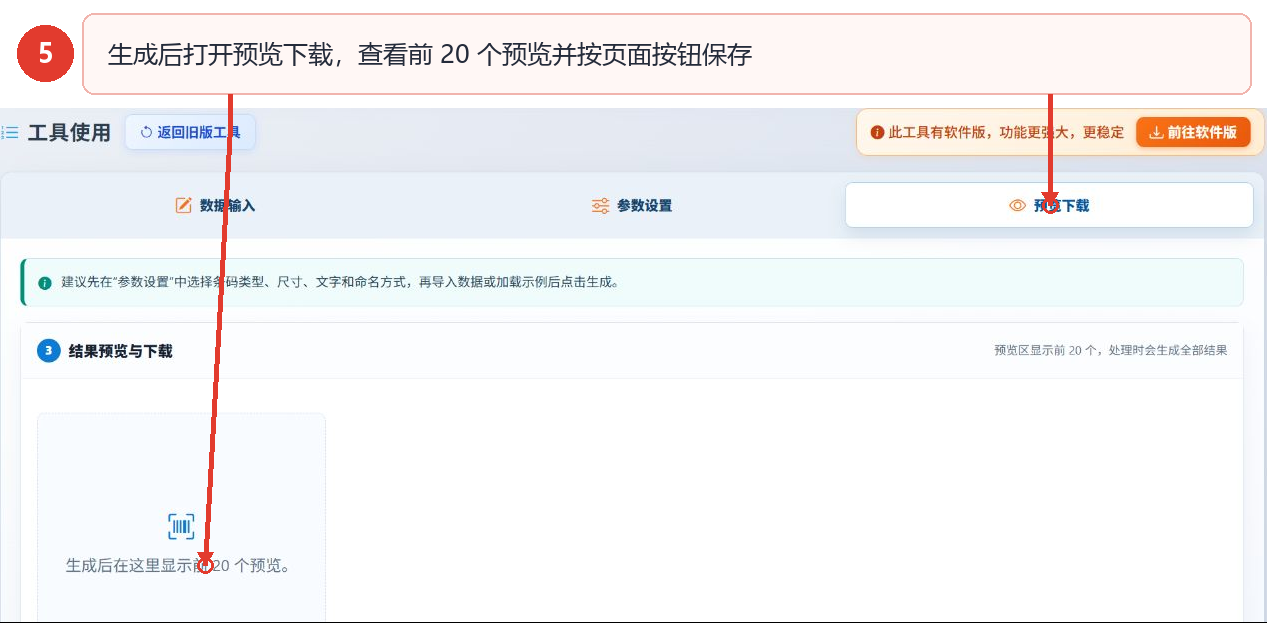Click the download icon in 前往软件版
The height and width of the screenshot is (623, 1267).
coord(1156,132)
